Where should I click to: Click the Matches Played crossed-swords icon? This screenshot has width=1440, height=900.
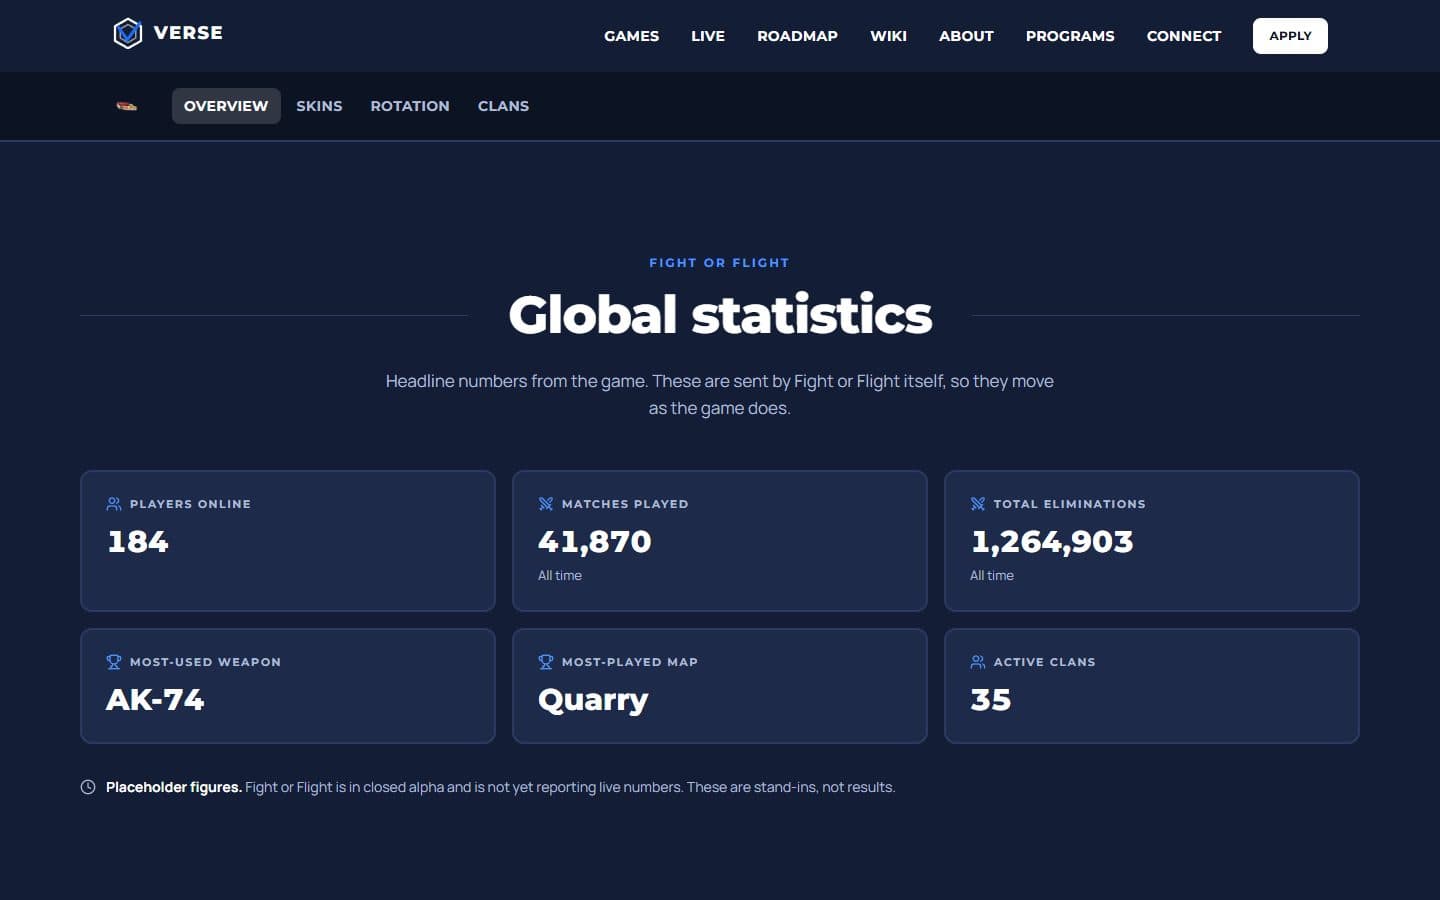(x=546, y=504)
